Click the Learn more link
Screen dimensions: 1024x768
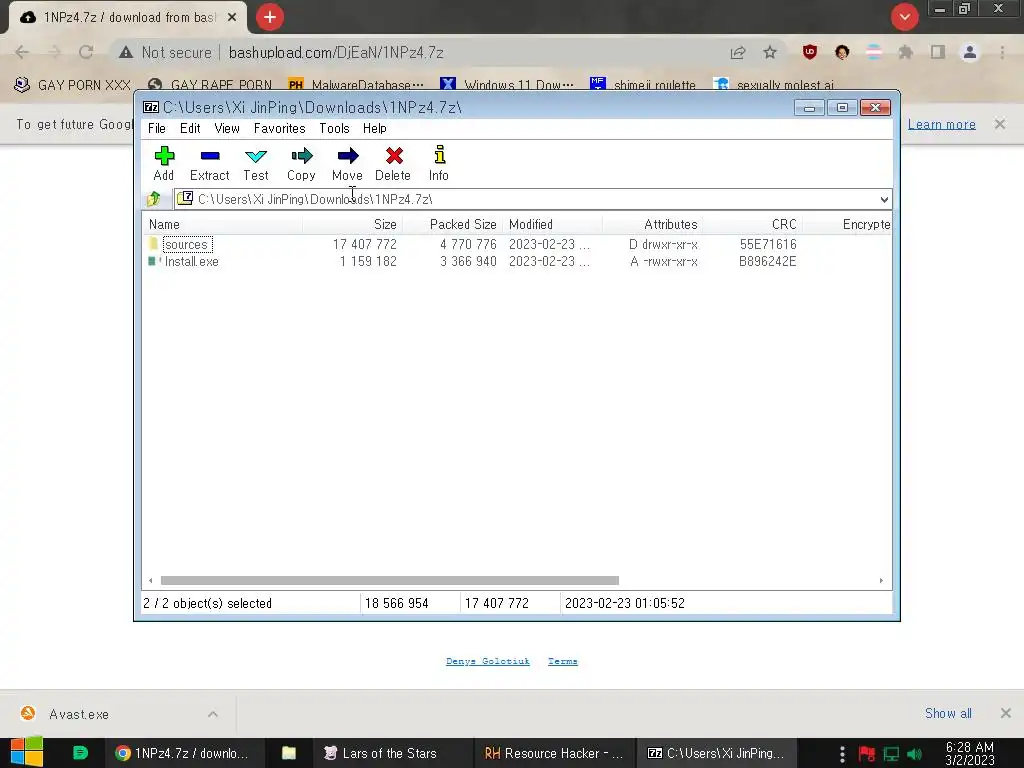[942, 124]
